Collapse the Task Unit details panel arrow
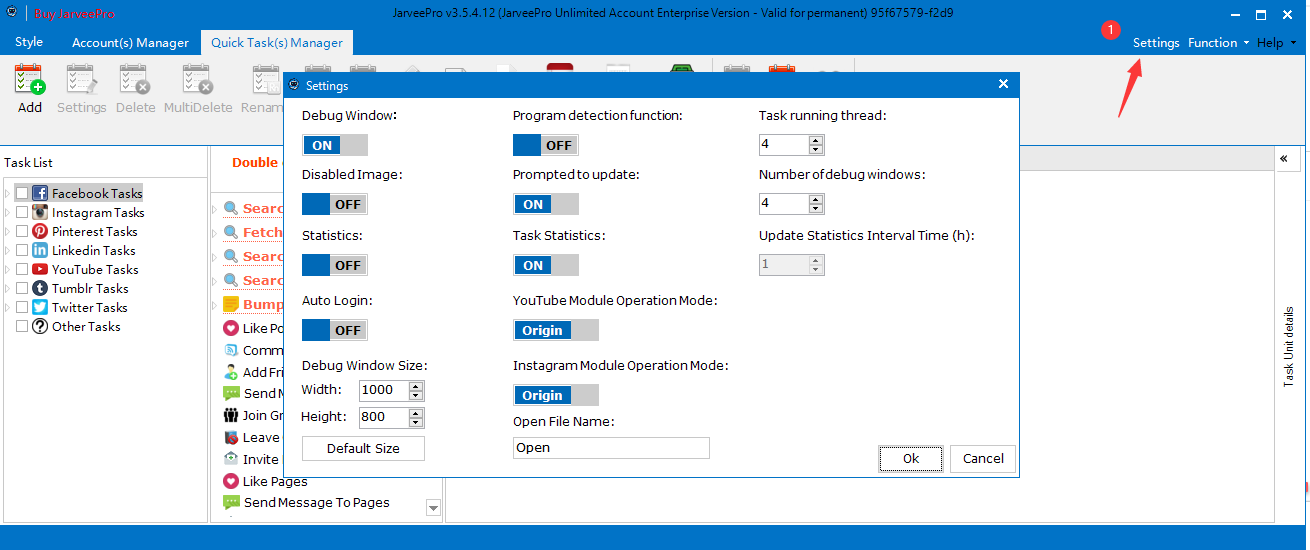Screen dimensions: 1310x550 1283,160
